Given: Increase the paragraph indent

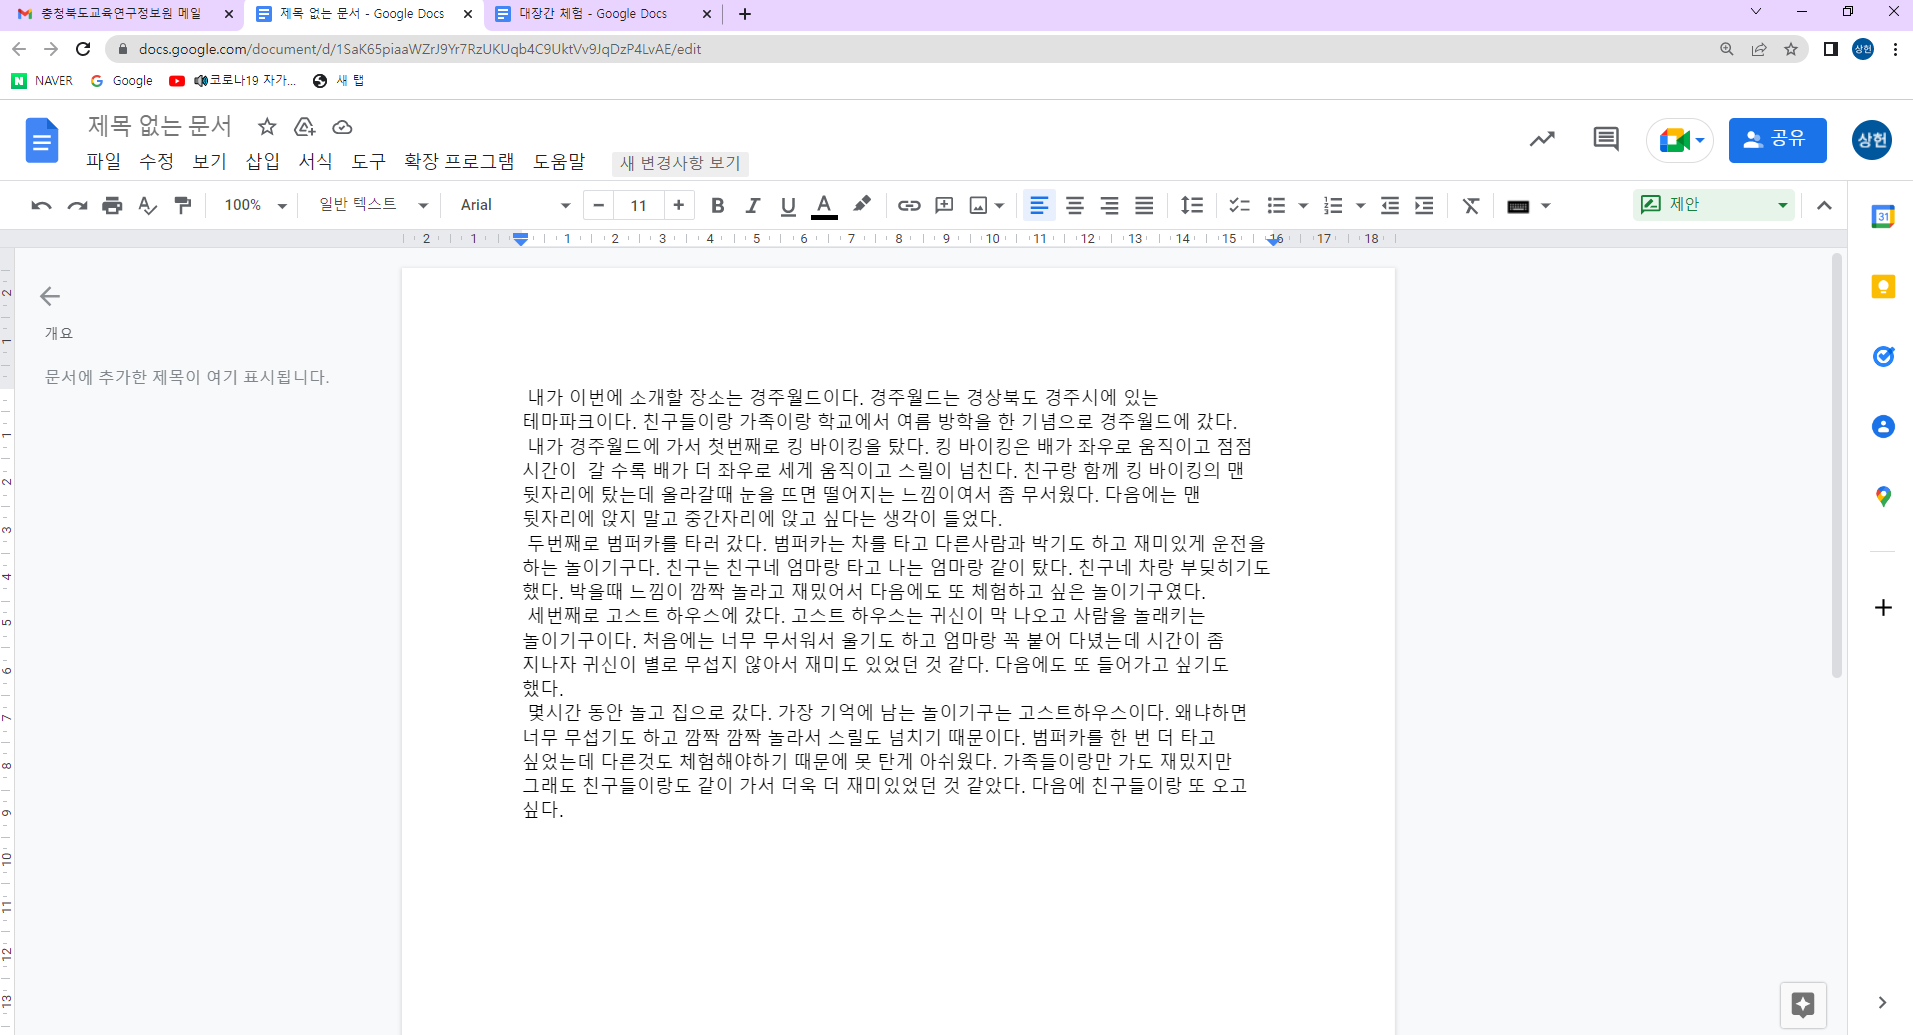Looking at the screenshot, I should click(1425, 206).
